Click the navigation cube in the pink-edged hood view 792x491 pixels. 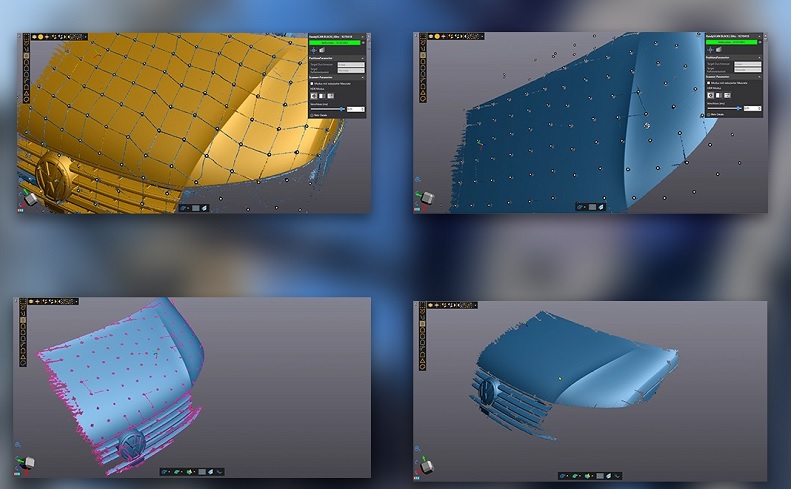pos(29,462)
